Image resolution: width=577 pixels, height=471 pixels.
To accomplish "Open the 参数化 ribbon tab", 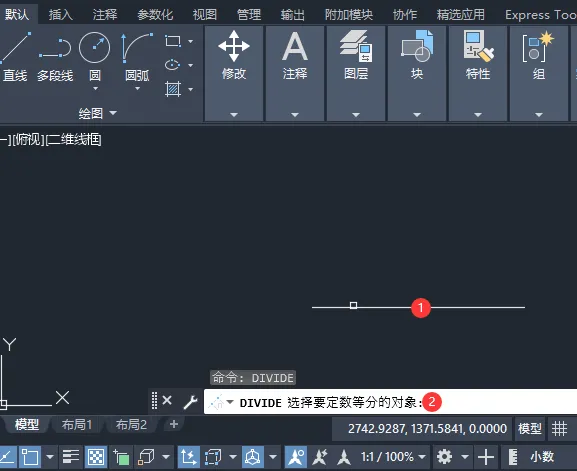I will tap(155, 15).
